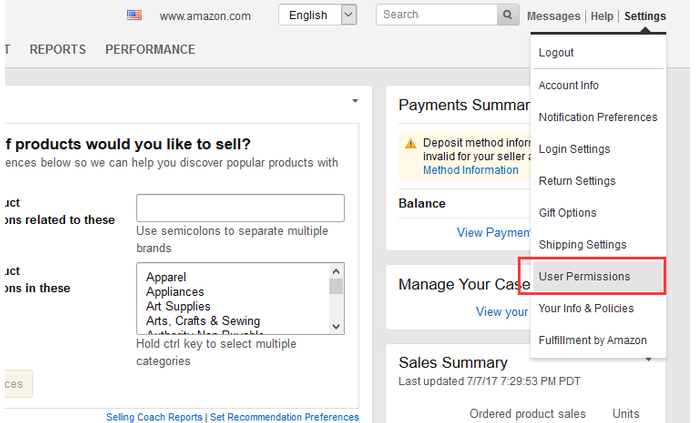Image resolution: width=700 pixels, height=423 pixels.
Task: Choose Logout in the Settings menu
Action: tap(556, 52)
